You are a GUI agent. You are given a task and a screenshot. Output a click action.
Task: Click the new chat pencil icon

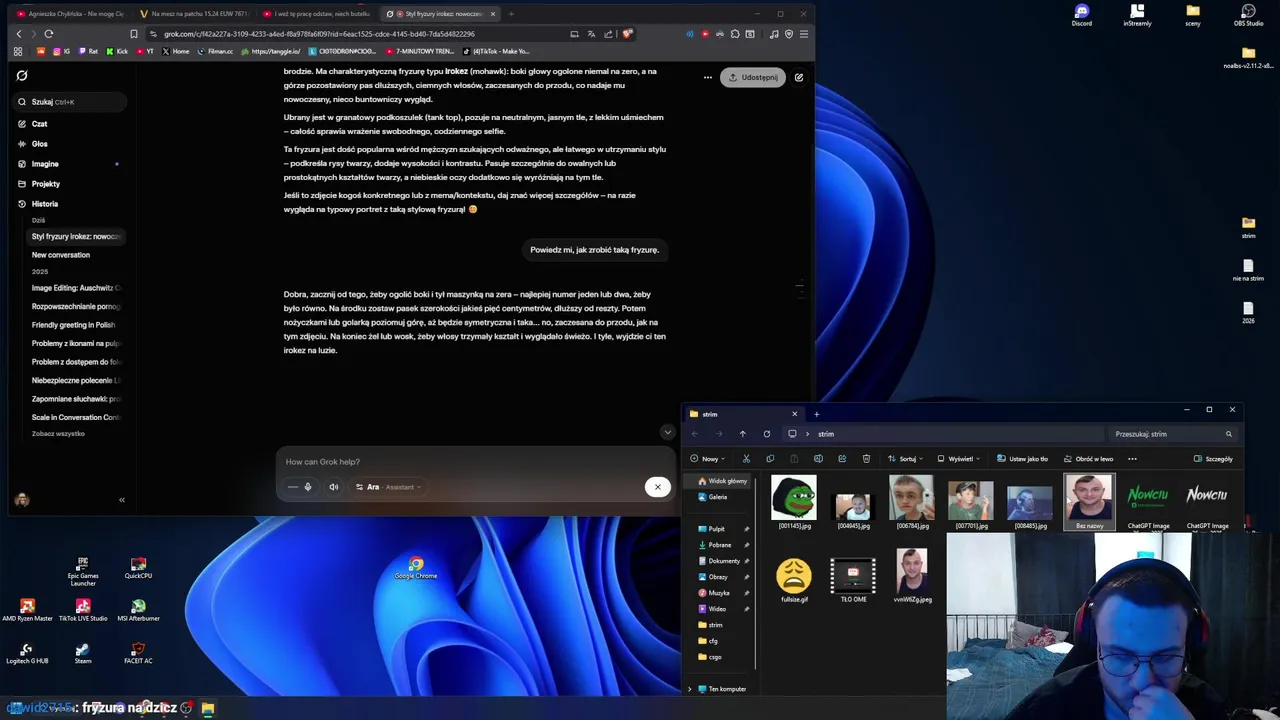799,77
